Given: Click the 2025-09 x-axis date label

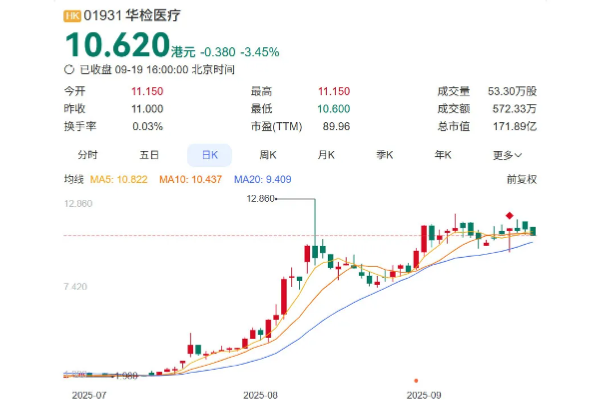Looking at the screenshot, I should coord(424,395).
